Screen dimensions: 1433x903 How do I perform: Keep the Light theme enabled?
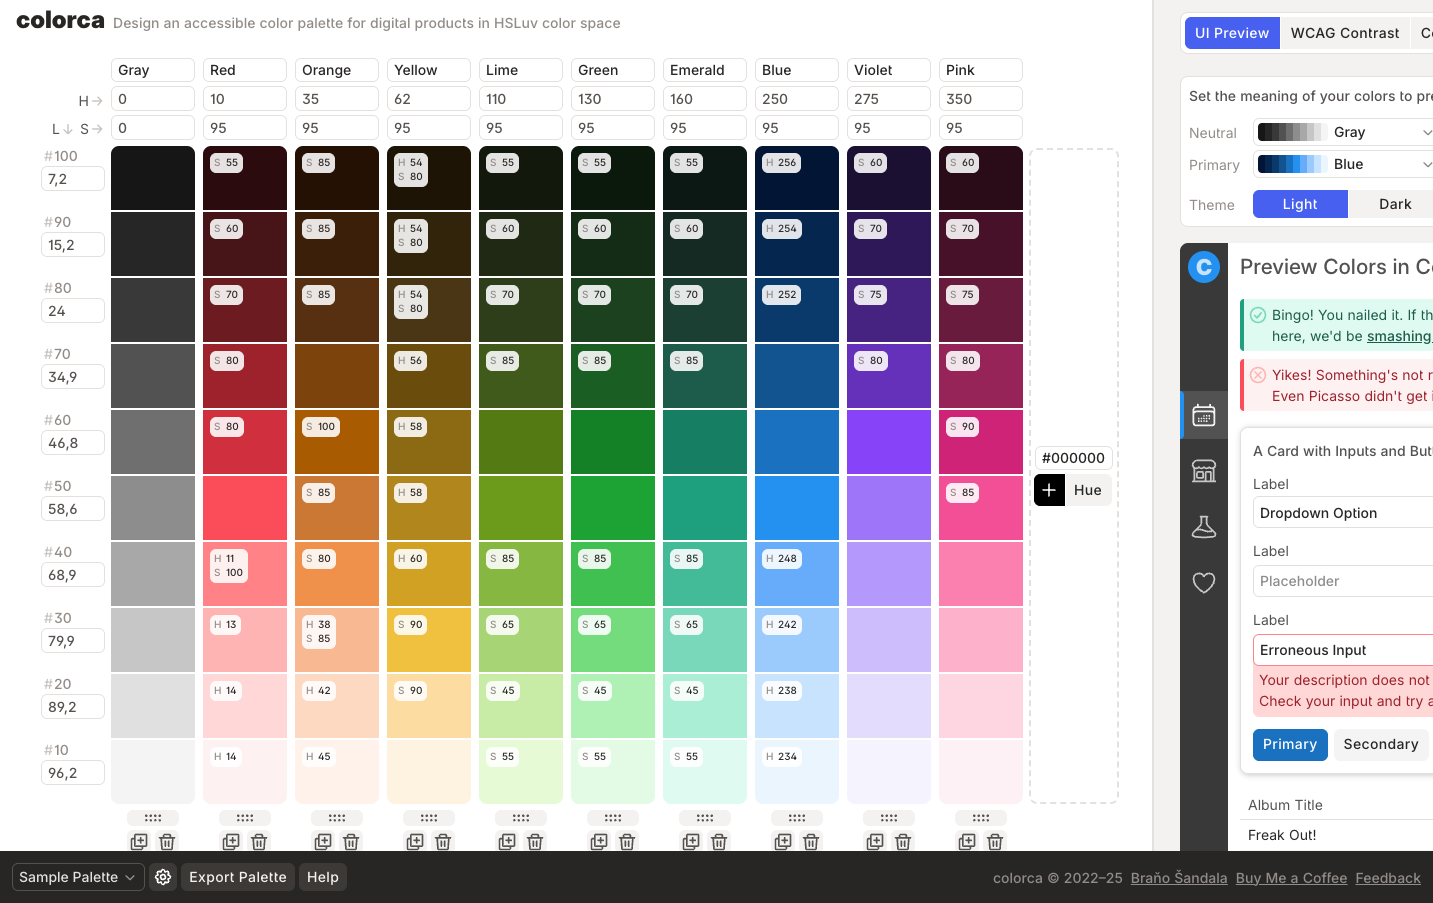pos(1299,204)
